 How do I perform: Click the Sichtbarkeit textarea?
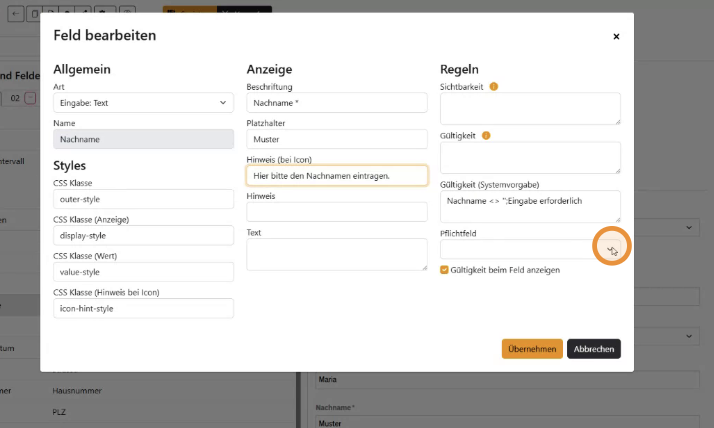[530, 108]
